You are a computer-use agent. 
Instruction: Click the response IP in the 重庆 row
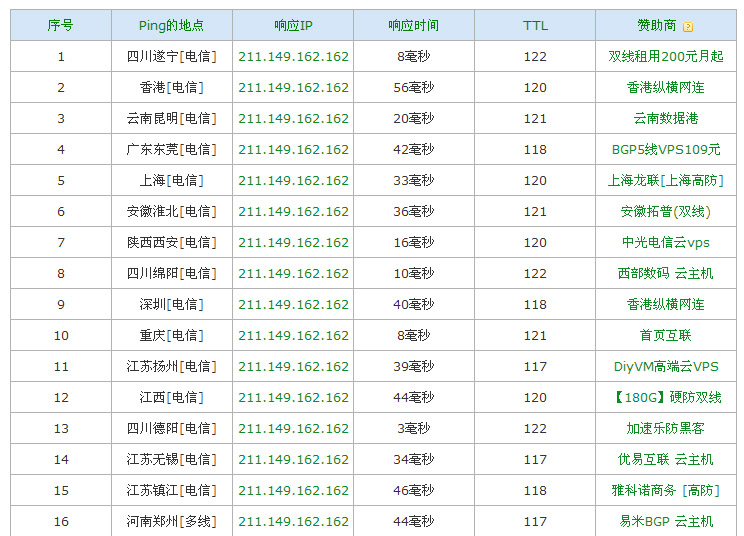[293, 336]
